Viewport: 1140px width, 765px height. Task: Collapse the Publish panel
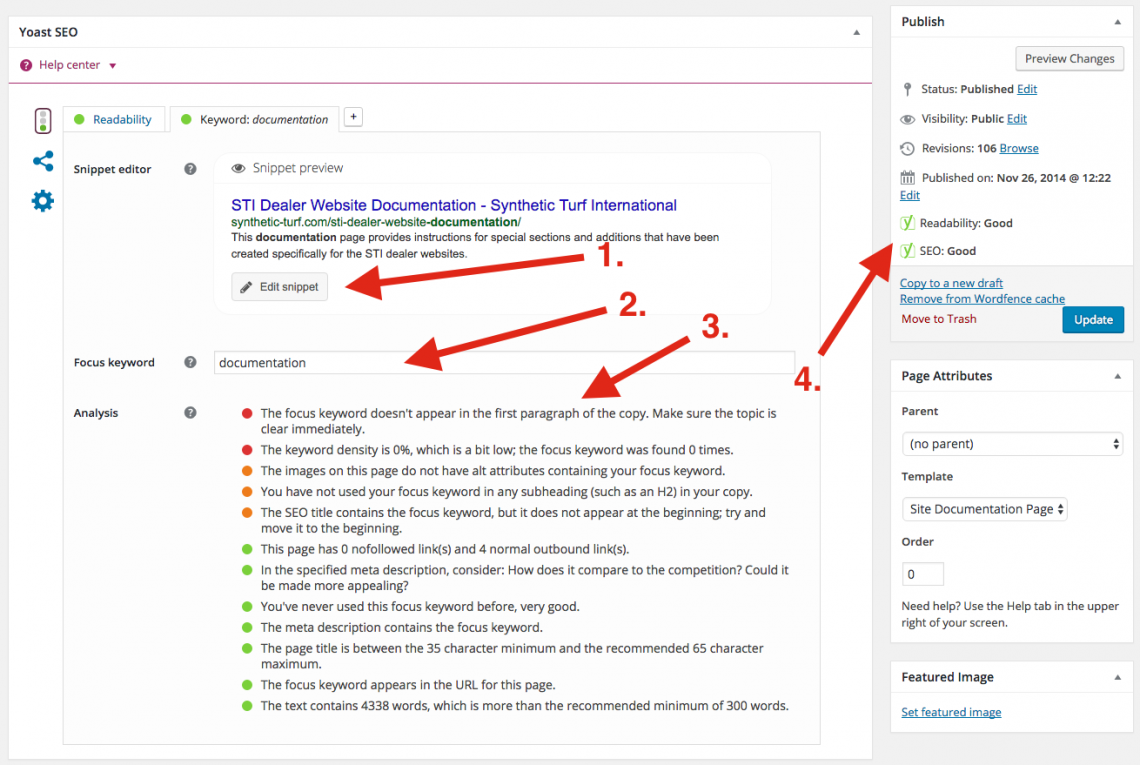(1117, 23)
